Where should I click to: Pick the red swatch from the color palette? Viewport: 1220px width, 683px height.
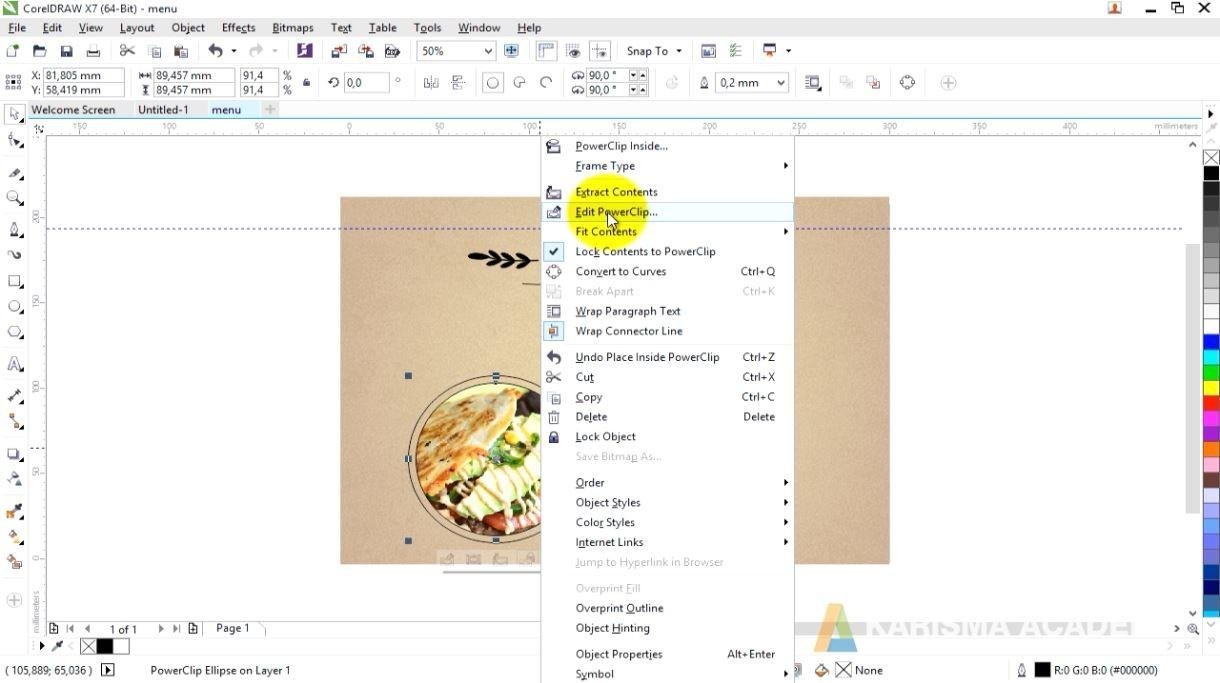pos(1210,403)
